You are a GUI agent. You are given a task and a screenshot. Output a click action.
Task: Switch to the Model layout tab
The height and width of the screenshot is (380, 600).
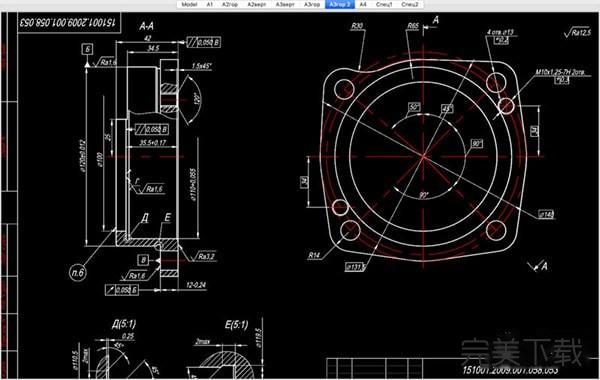(189, 4)
